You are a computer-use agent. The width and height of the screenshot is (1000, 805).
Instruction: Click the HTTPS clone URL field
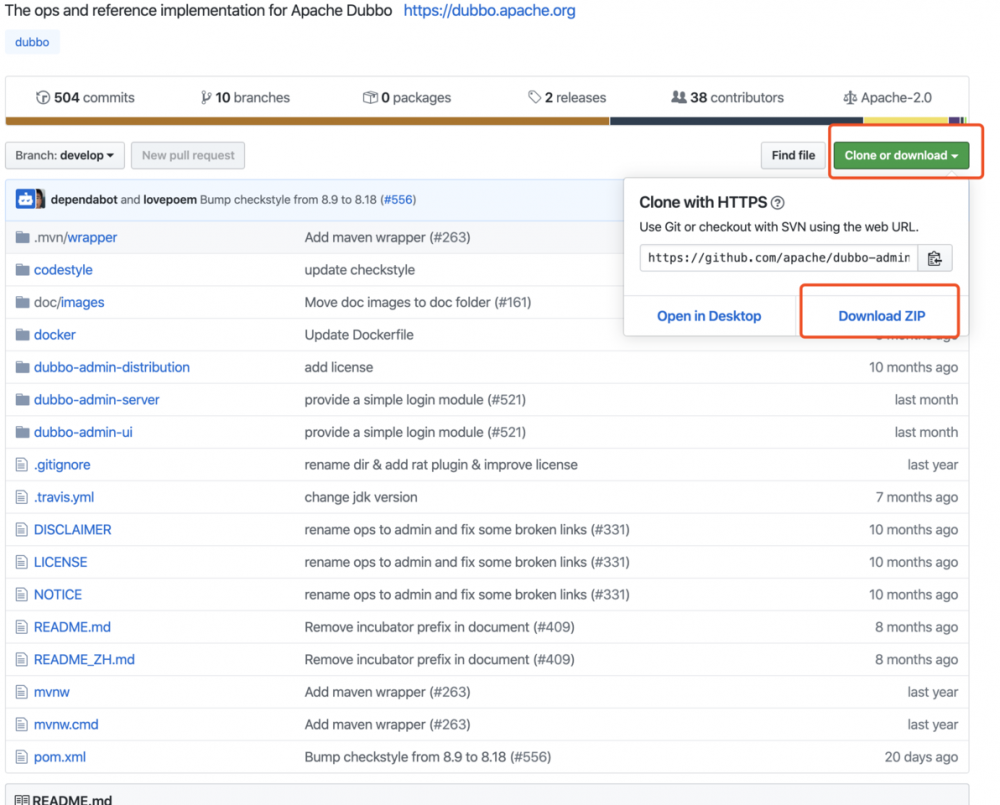pos(779,258)
